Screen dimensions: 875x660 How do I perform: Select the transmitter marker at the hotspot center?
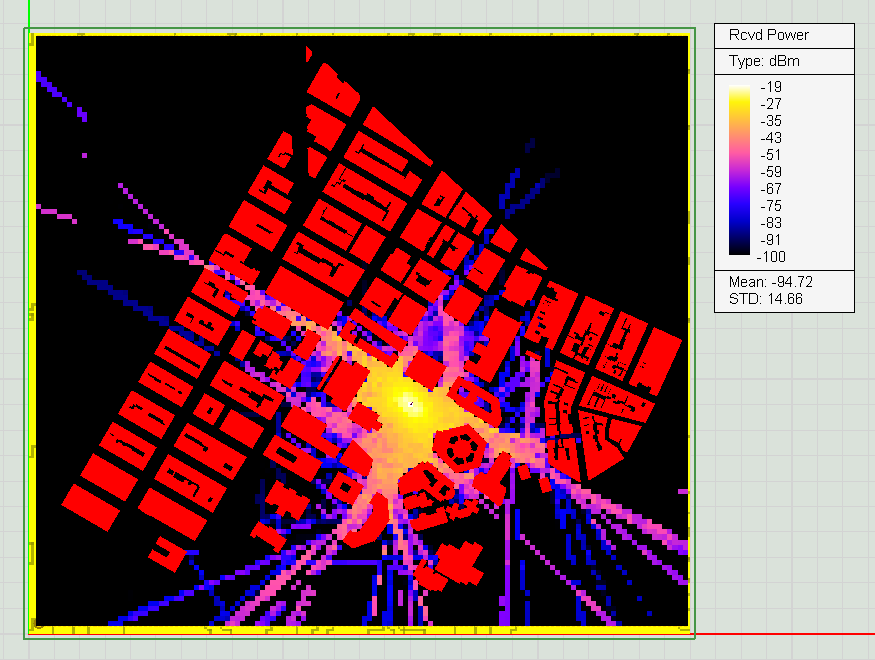click(411, 403)
